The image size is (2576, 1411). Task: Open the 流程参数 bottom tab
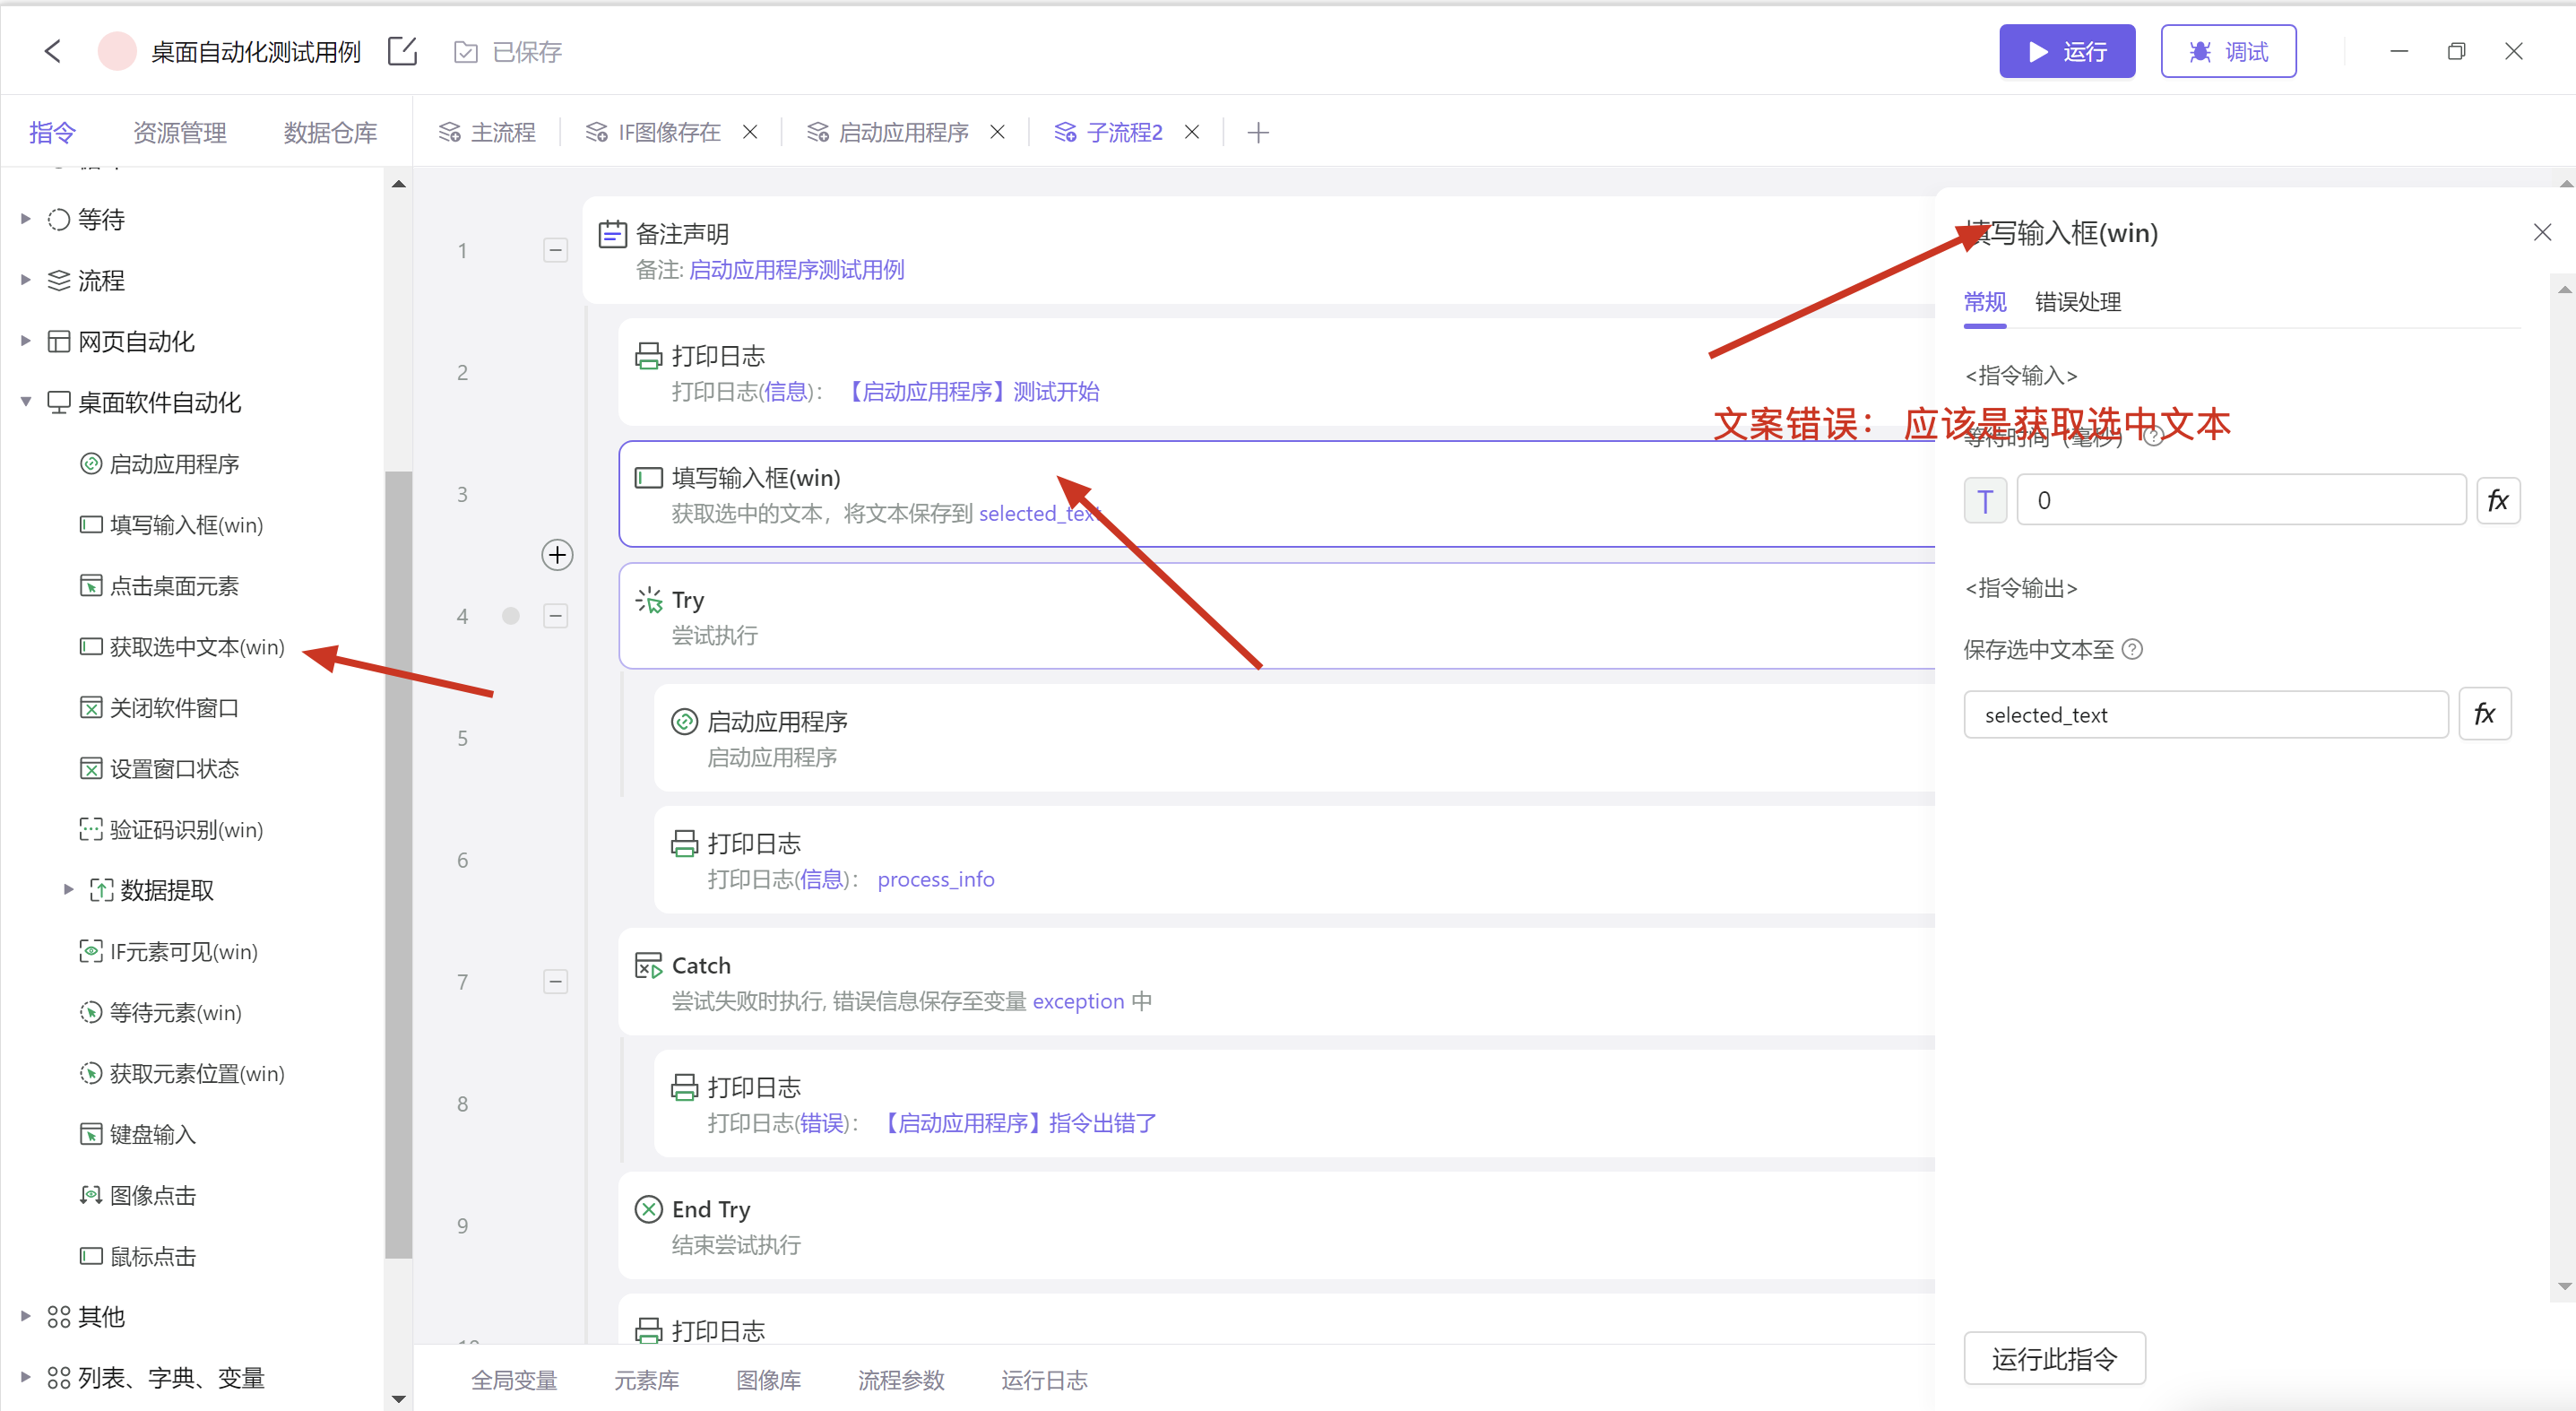point(901,1380)
